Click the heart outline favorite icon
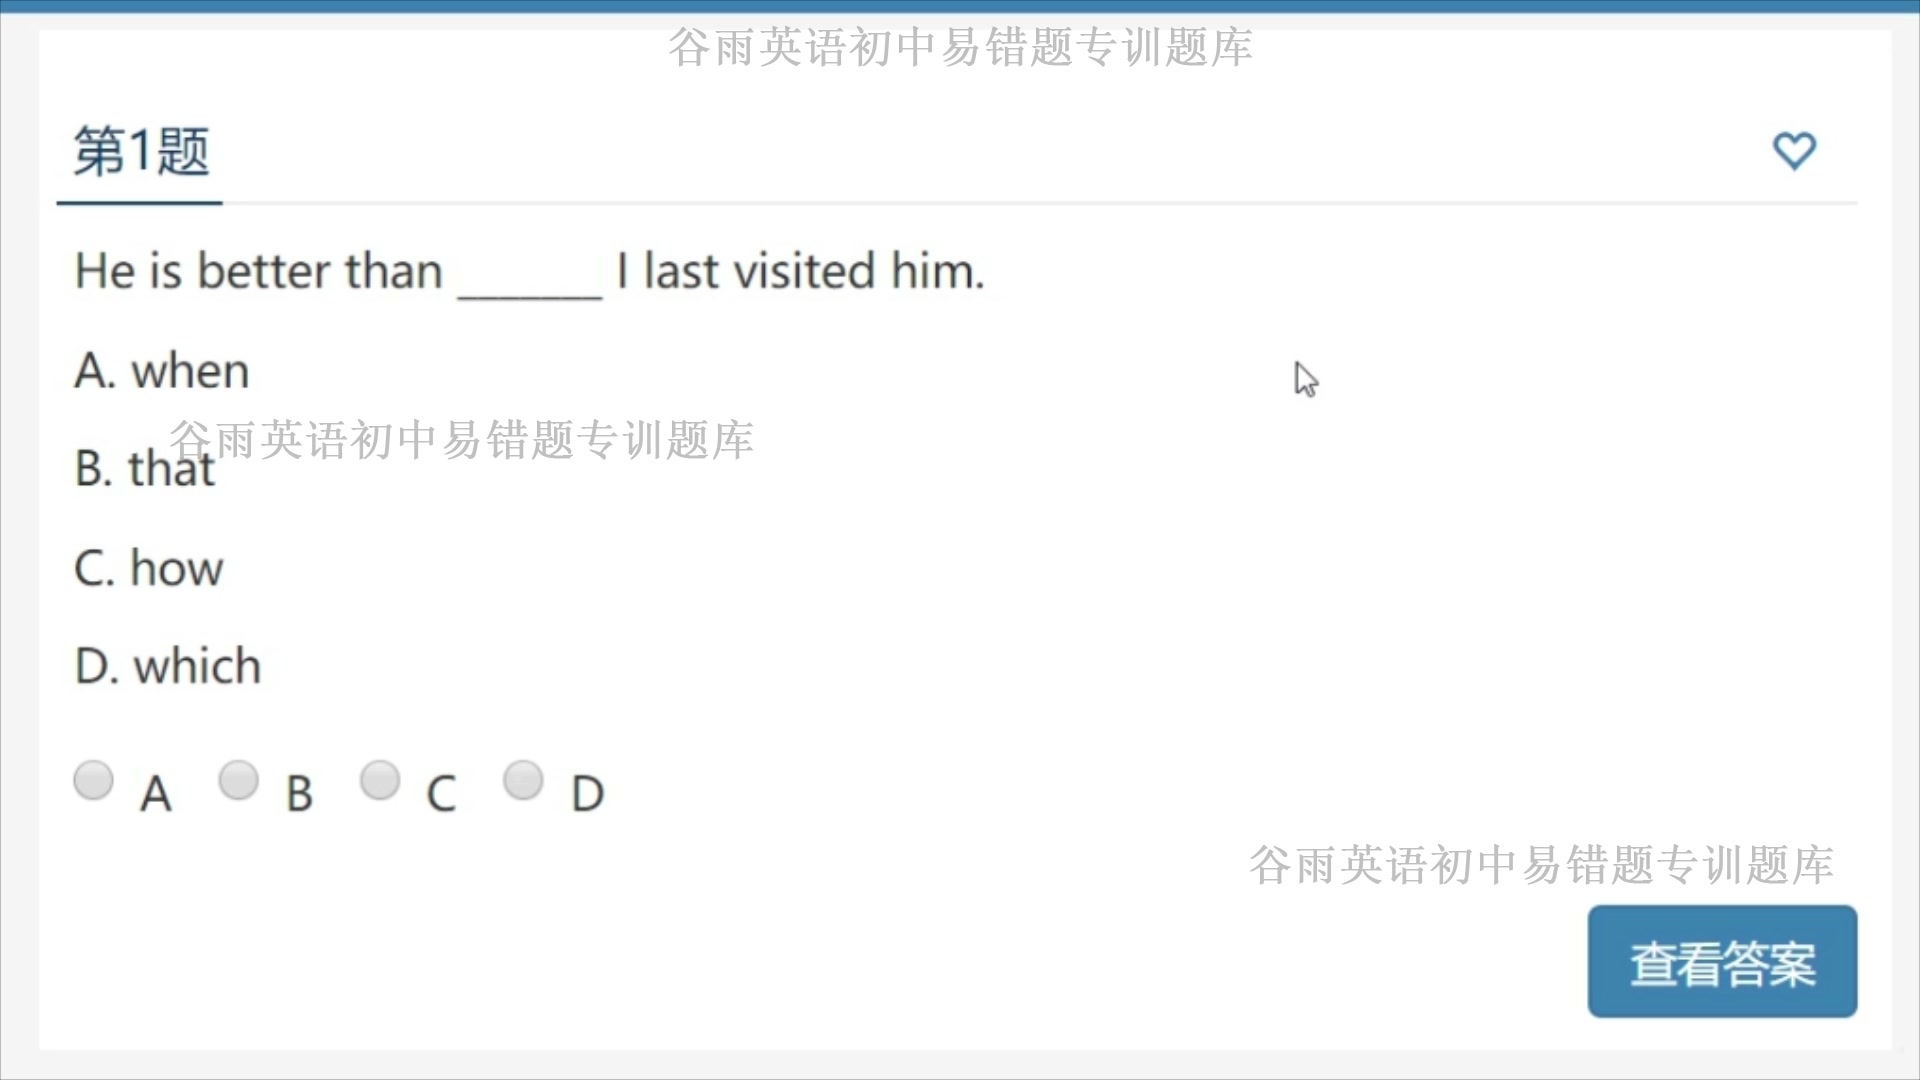This screenshot has width=1920, height=1080. (1795, 150)
